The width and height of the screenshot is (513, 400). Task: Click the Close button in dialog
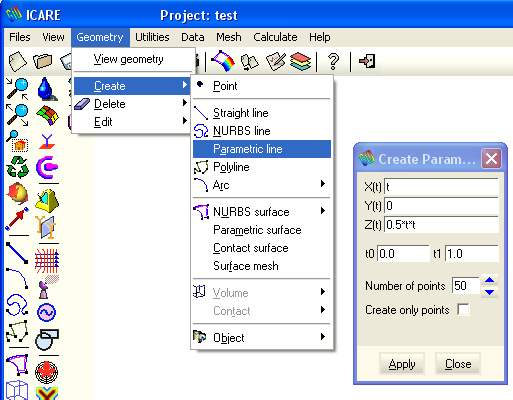[458, 364]
